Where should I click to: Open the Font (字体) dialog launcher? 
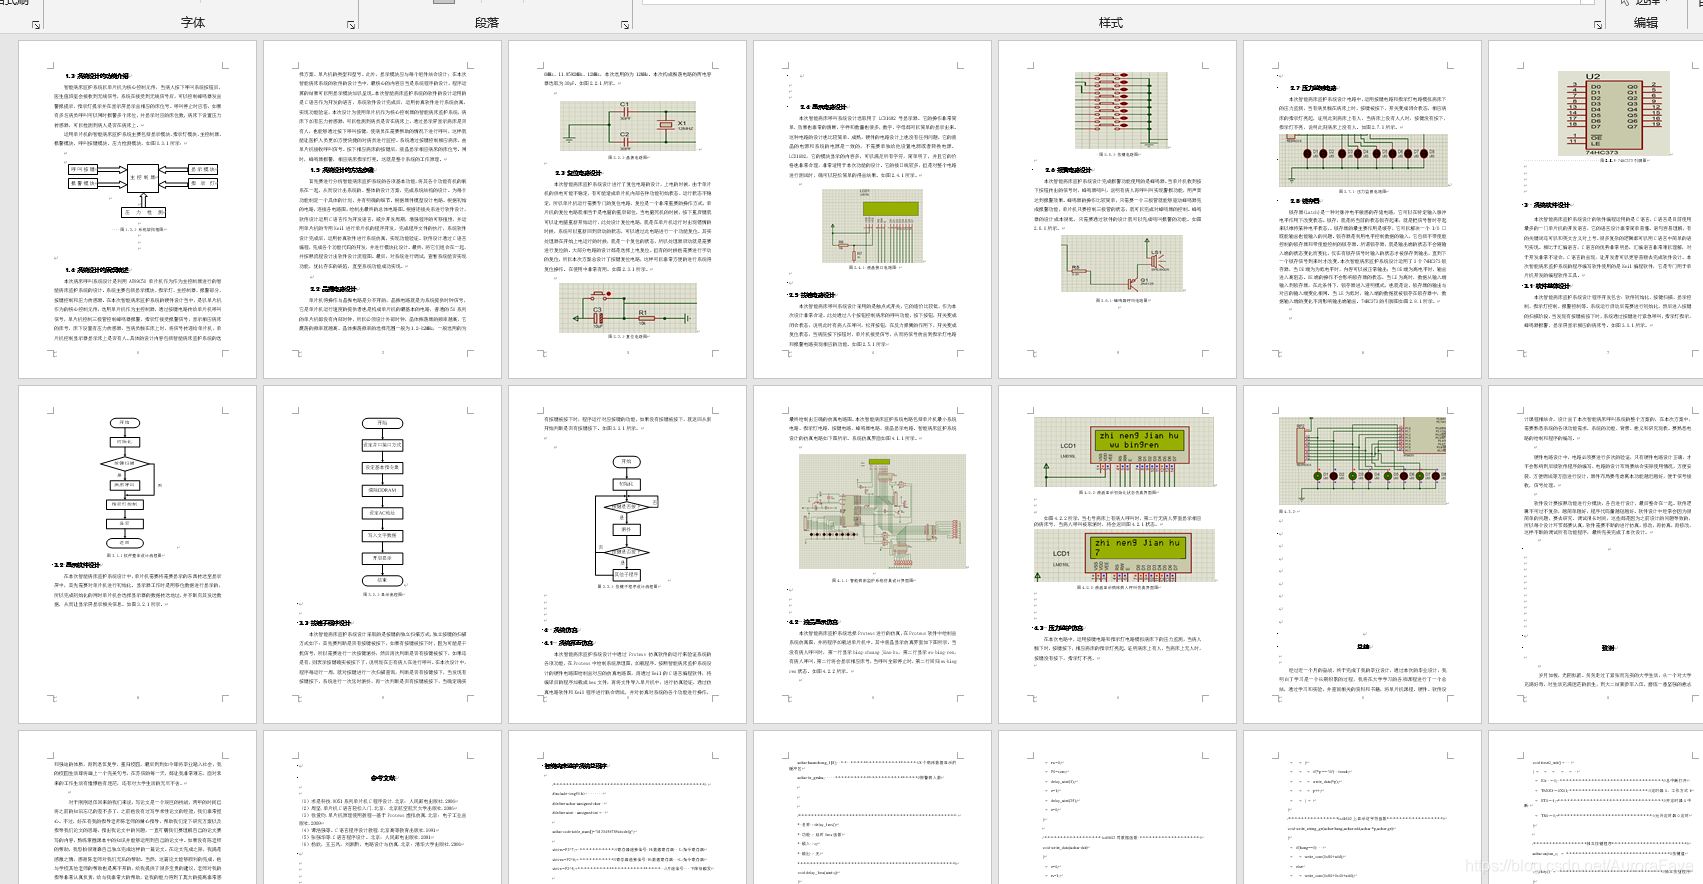(x=351, y=24)
